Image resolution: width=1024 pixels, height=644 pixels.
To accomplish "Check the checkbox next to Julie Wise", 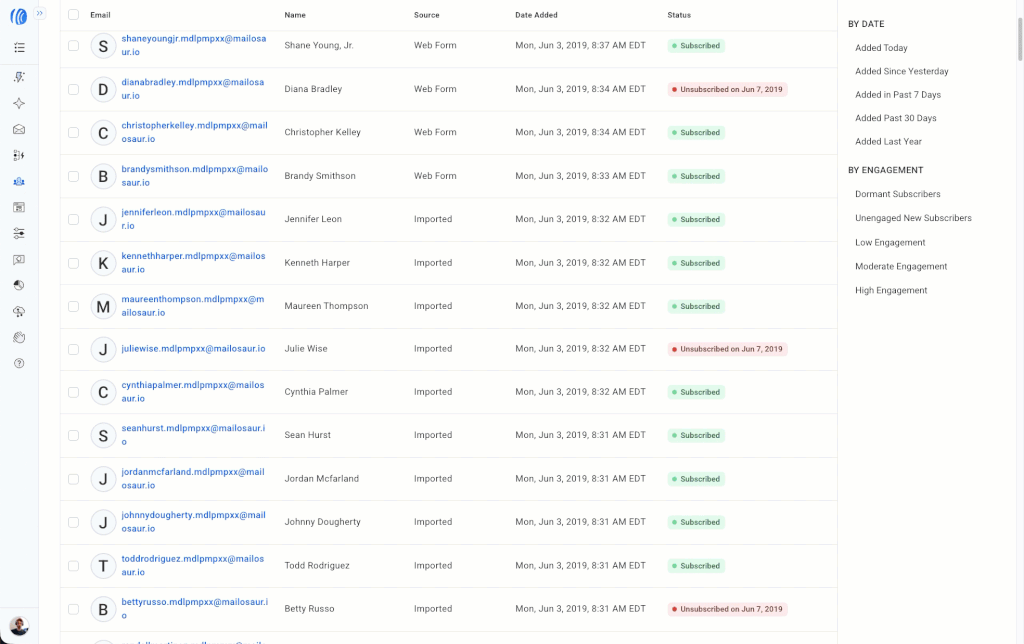I will 73,348.
